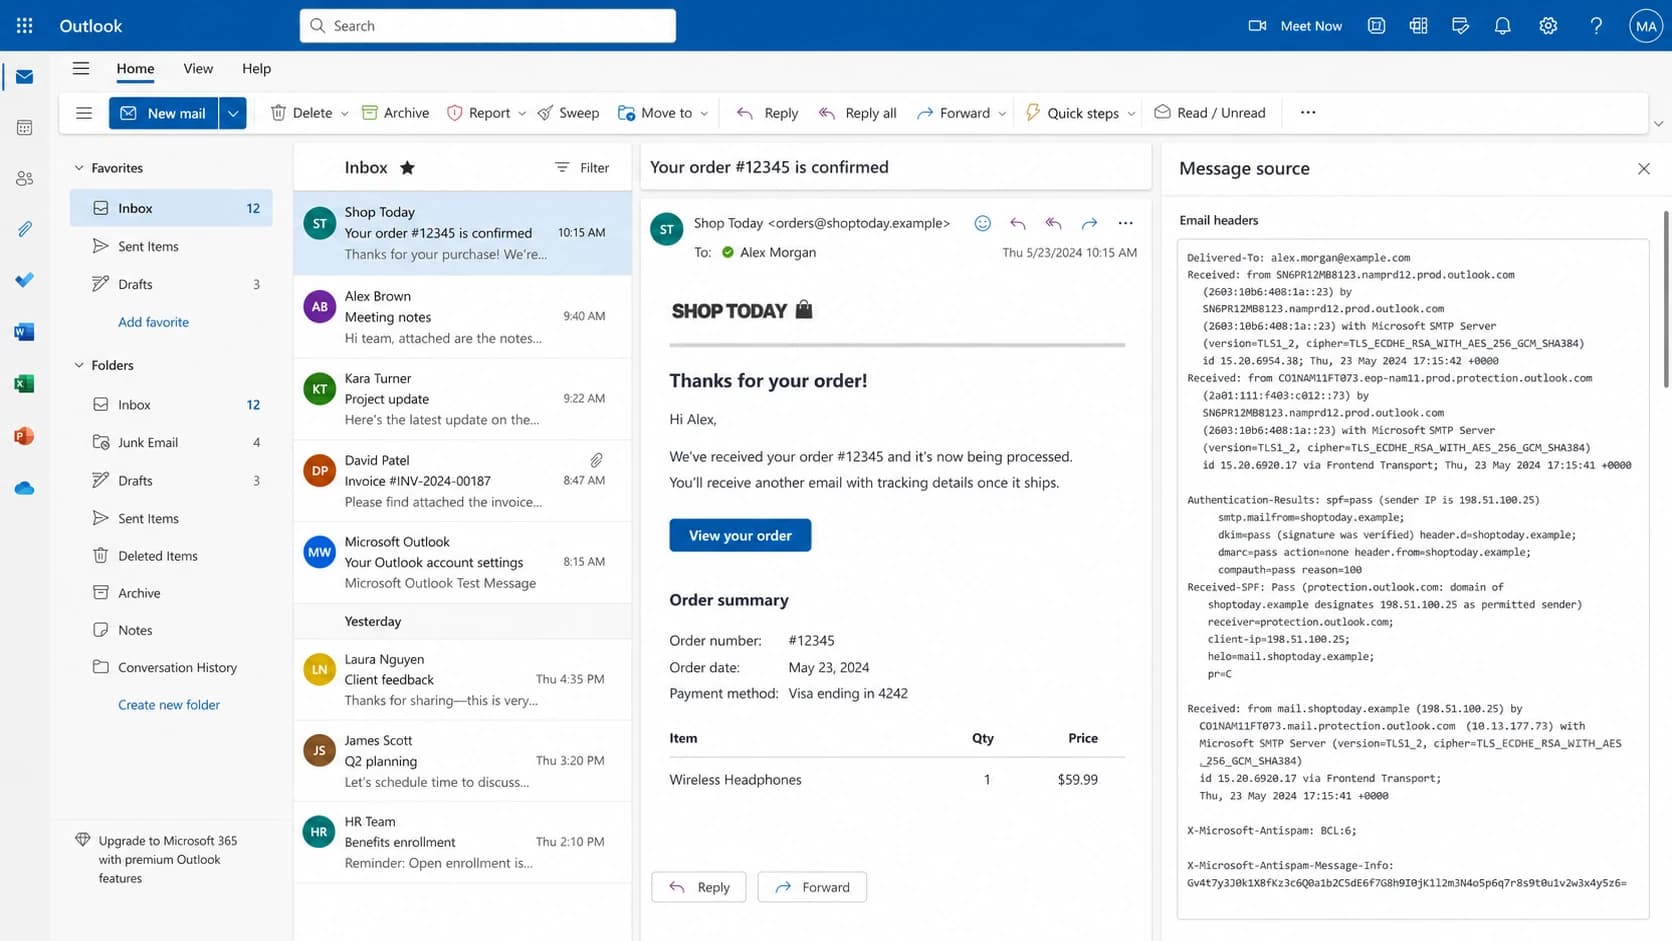Collapse the Favorites section
The width and height of the screenshot is (1672, 941).
pos(79,168)
